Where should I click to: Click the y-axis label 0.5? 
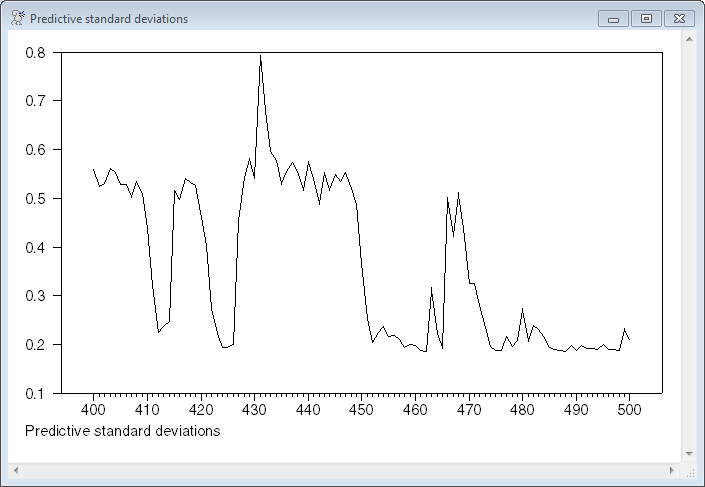coord(36,198)
